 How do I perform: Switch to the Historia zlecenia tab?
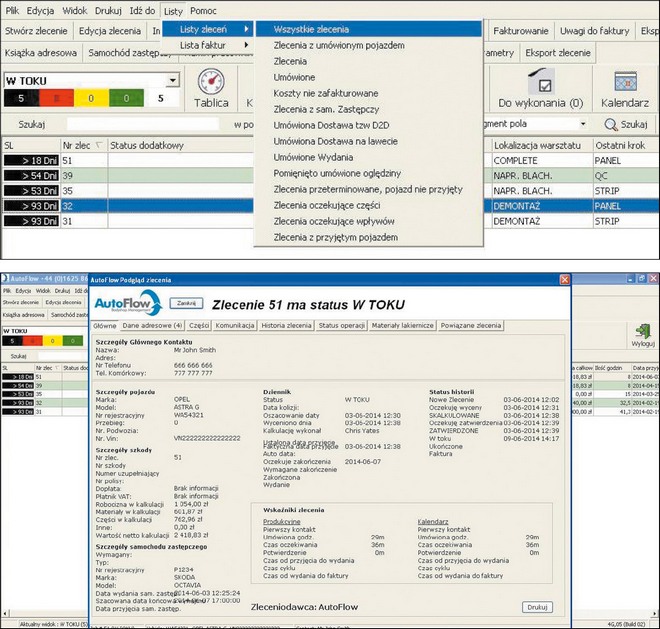pyautogui.click(x=286, y=325)
